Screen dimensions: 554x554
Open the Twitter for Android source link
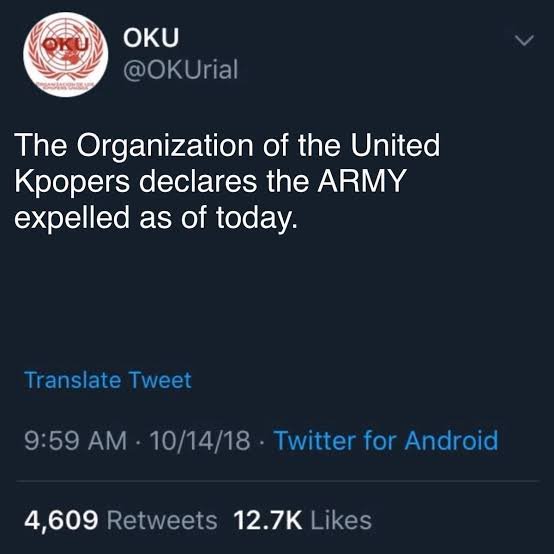point(387,441)
